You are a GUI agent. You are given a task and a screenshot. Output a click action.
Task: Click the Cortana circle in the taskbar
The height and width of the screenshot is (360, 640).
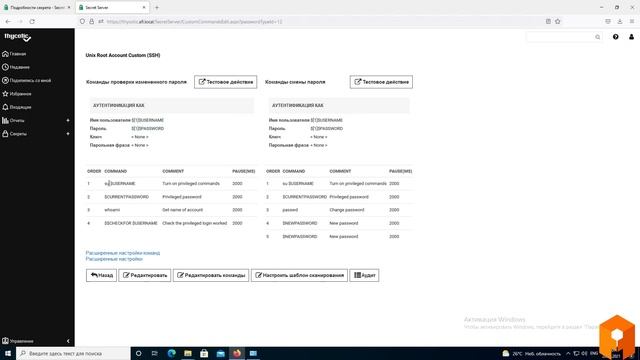tap(138, 353)
